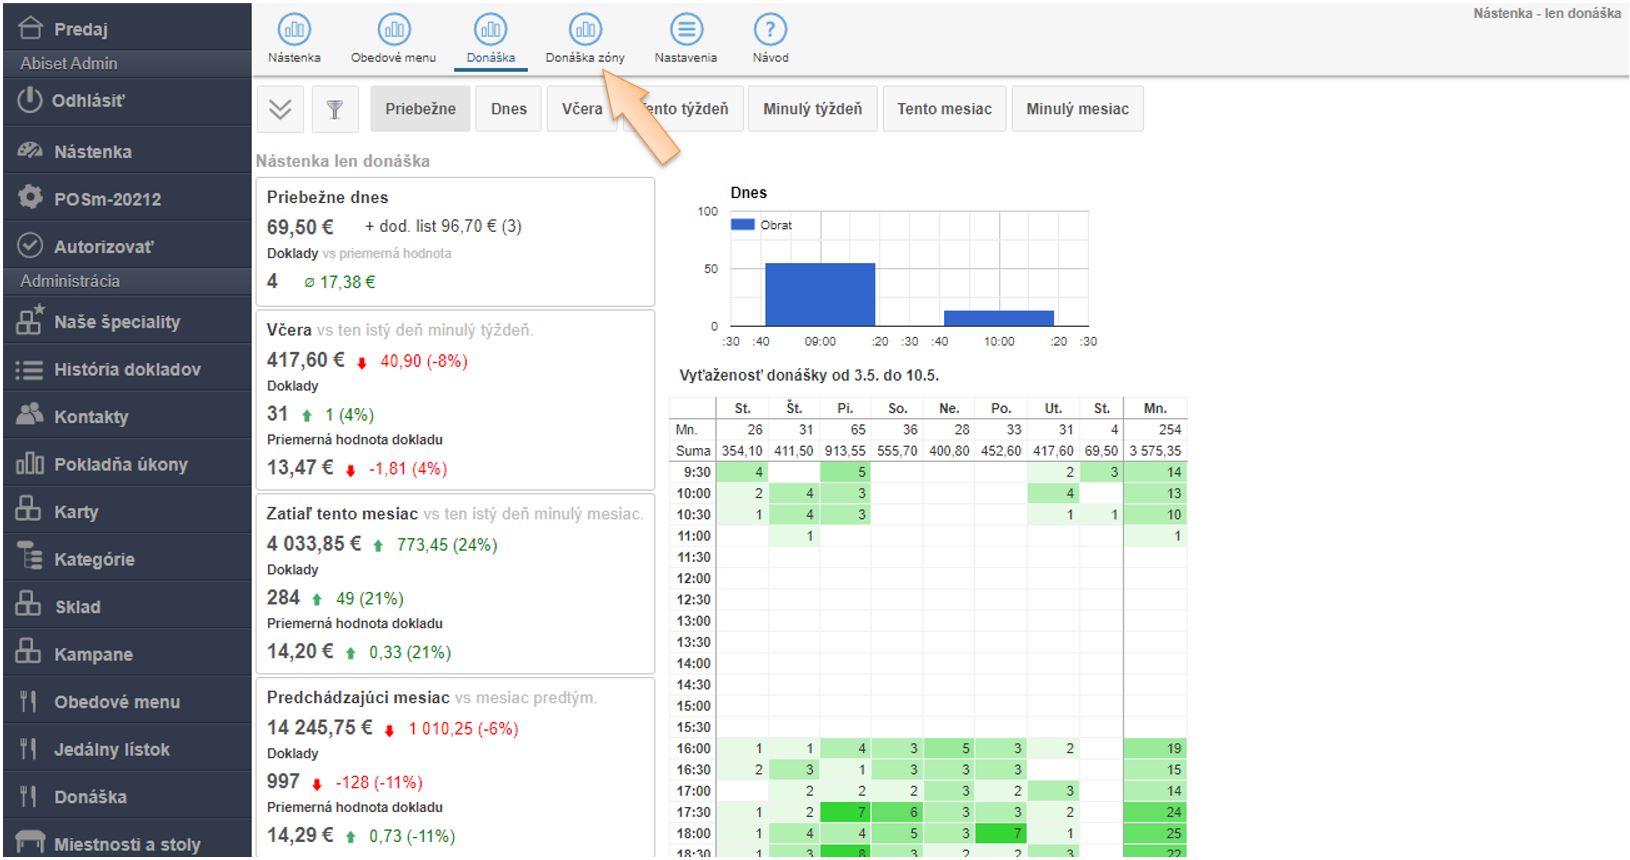1630x860 pixels.
Task: Open Nastavenia settings icon
Action: pyautogui.click(x=685, y=30)
